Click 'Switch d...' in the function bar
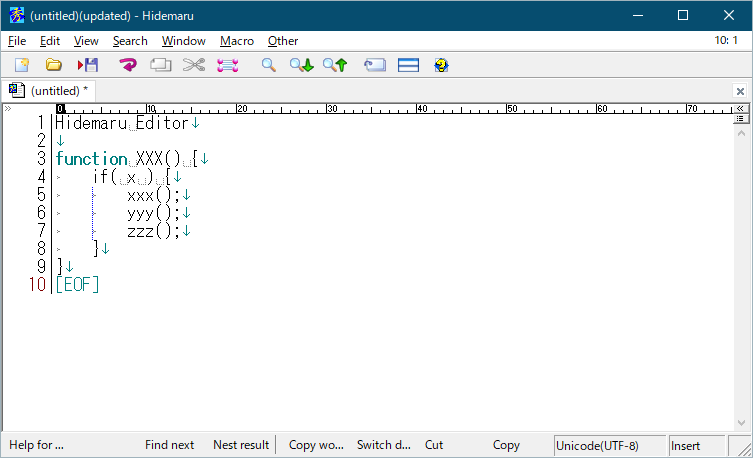Screen dimensions: 753x458 (x=384, y=445)
